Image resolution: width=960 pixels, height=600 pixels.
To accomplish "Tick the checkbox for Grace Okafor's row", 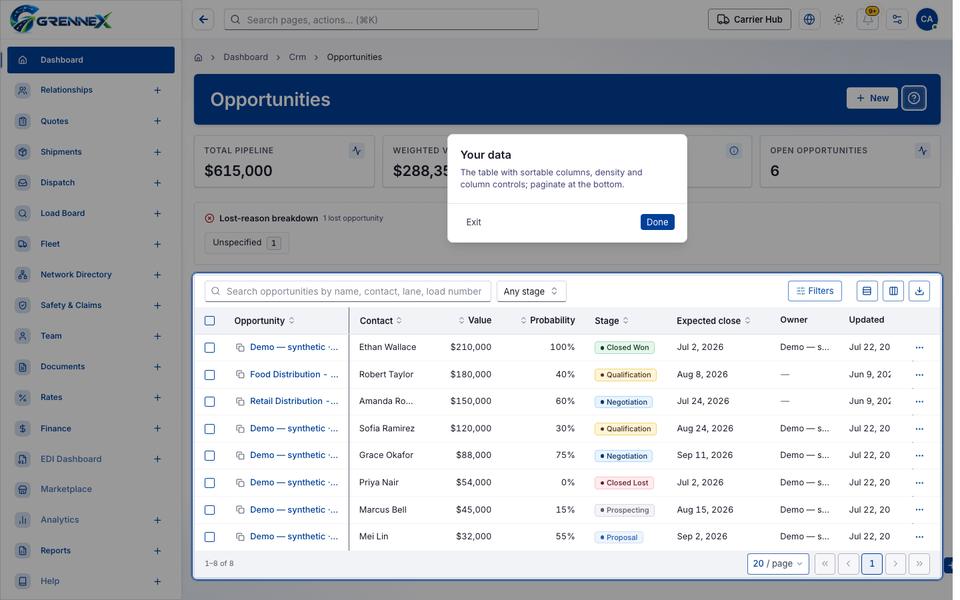I will pos(210,456).
